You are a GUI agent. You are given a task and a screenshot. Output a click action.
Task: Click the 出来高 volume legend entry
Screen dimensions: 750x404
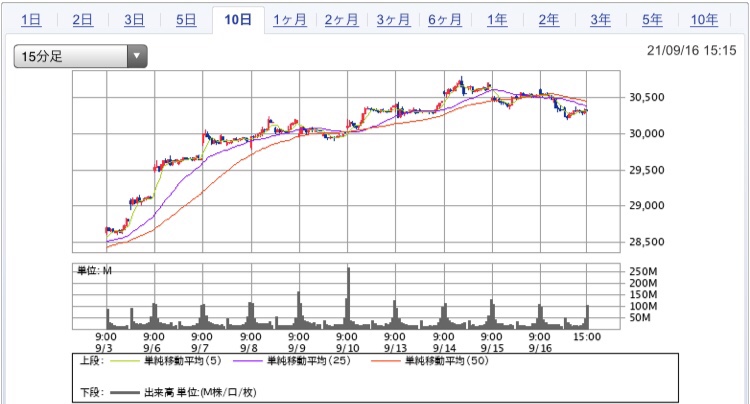coord(200,393)
